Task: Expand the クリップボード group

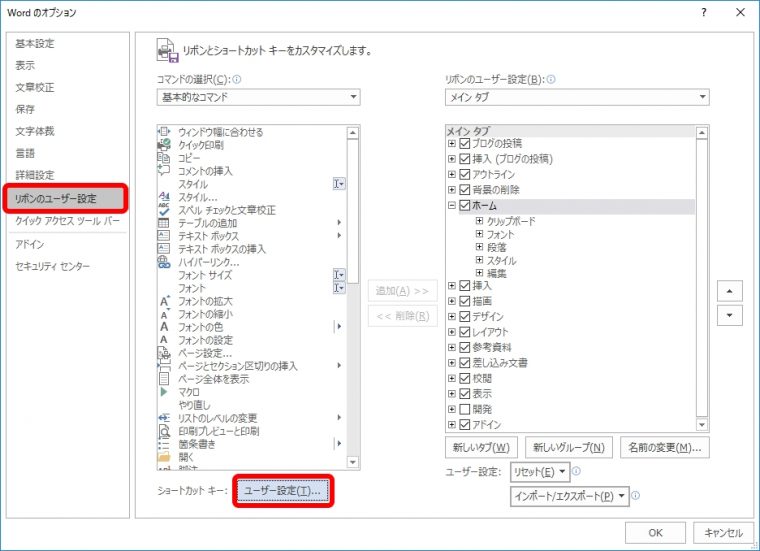Action: tap(479, 221)
